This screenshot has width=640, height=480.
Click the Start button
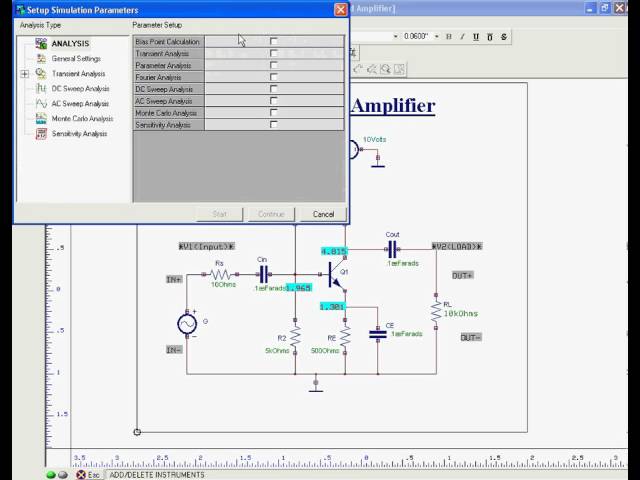(x=220, y=214)
